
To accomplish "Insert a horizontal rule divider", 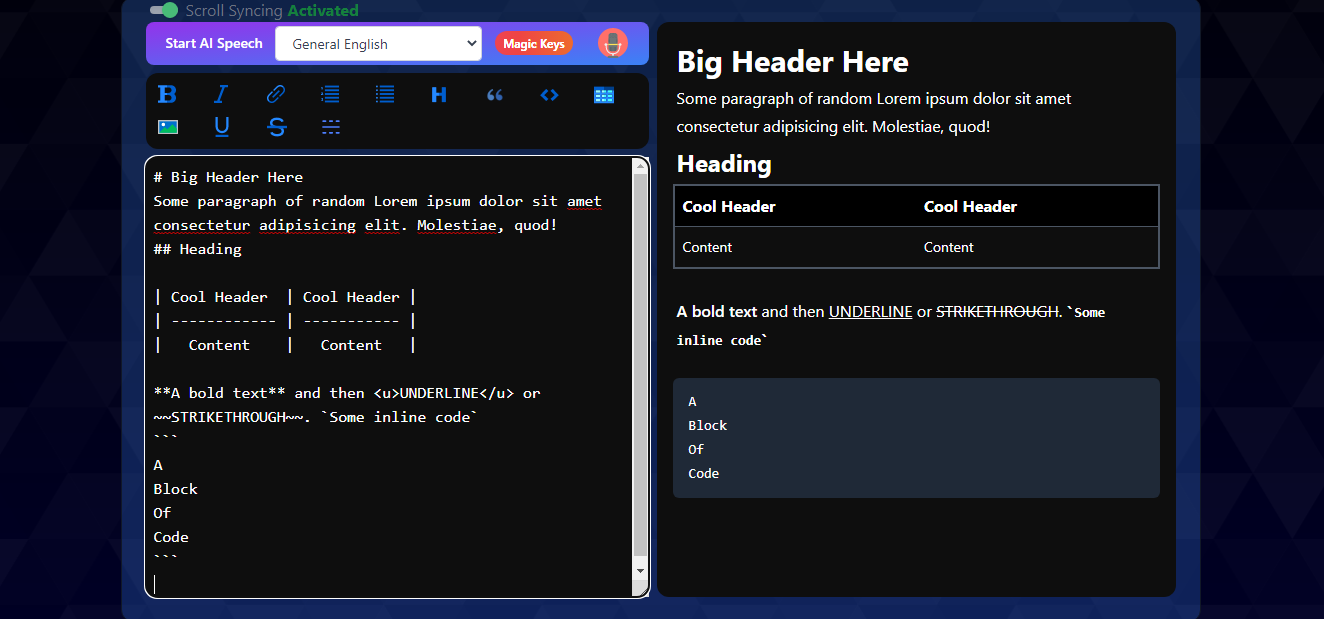I will pos(331,127).
